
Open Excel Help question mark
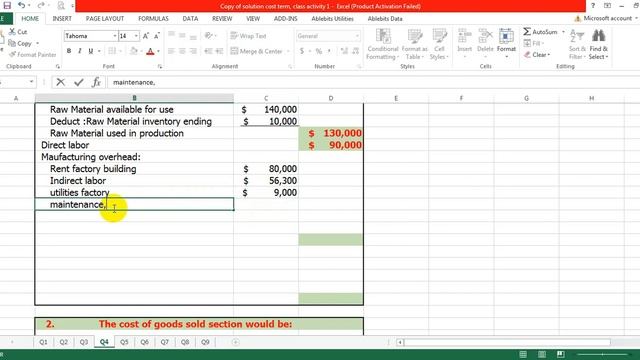tap(593, 5)
